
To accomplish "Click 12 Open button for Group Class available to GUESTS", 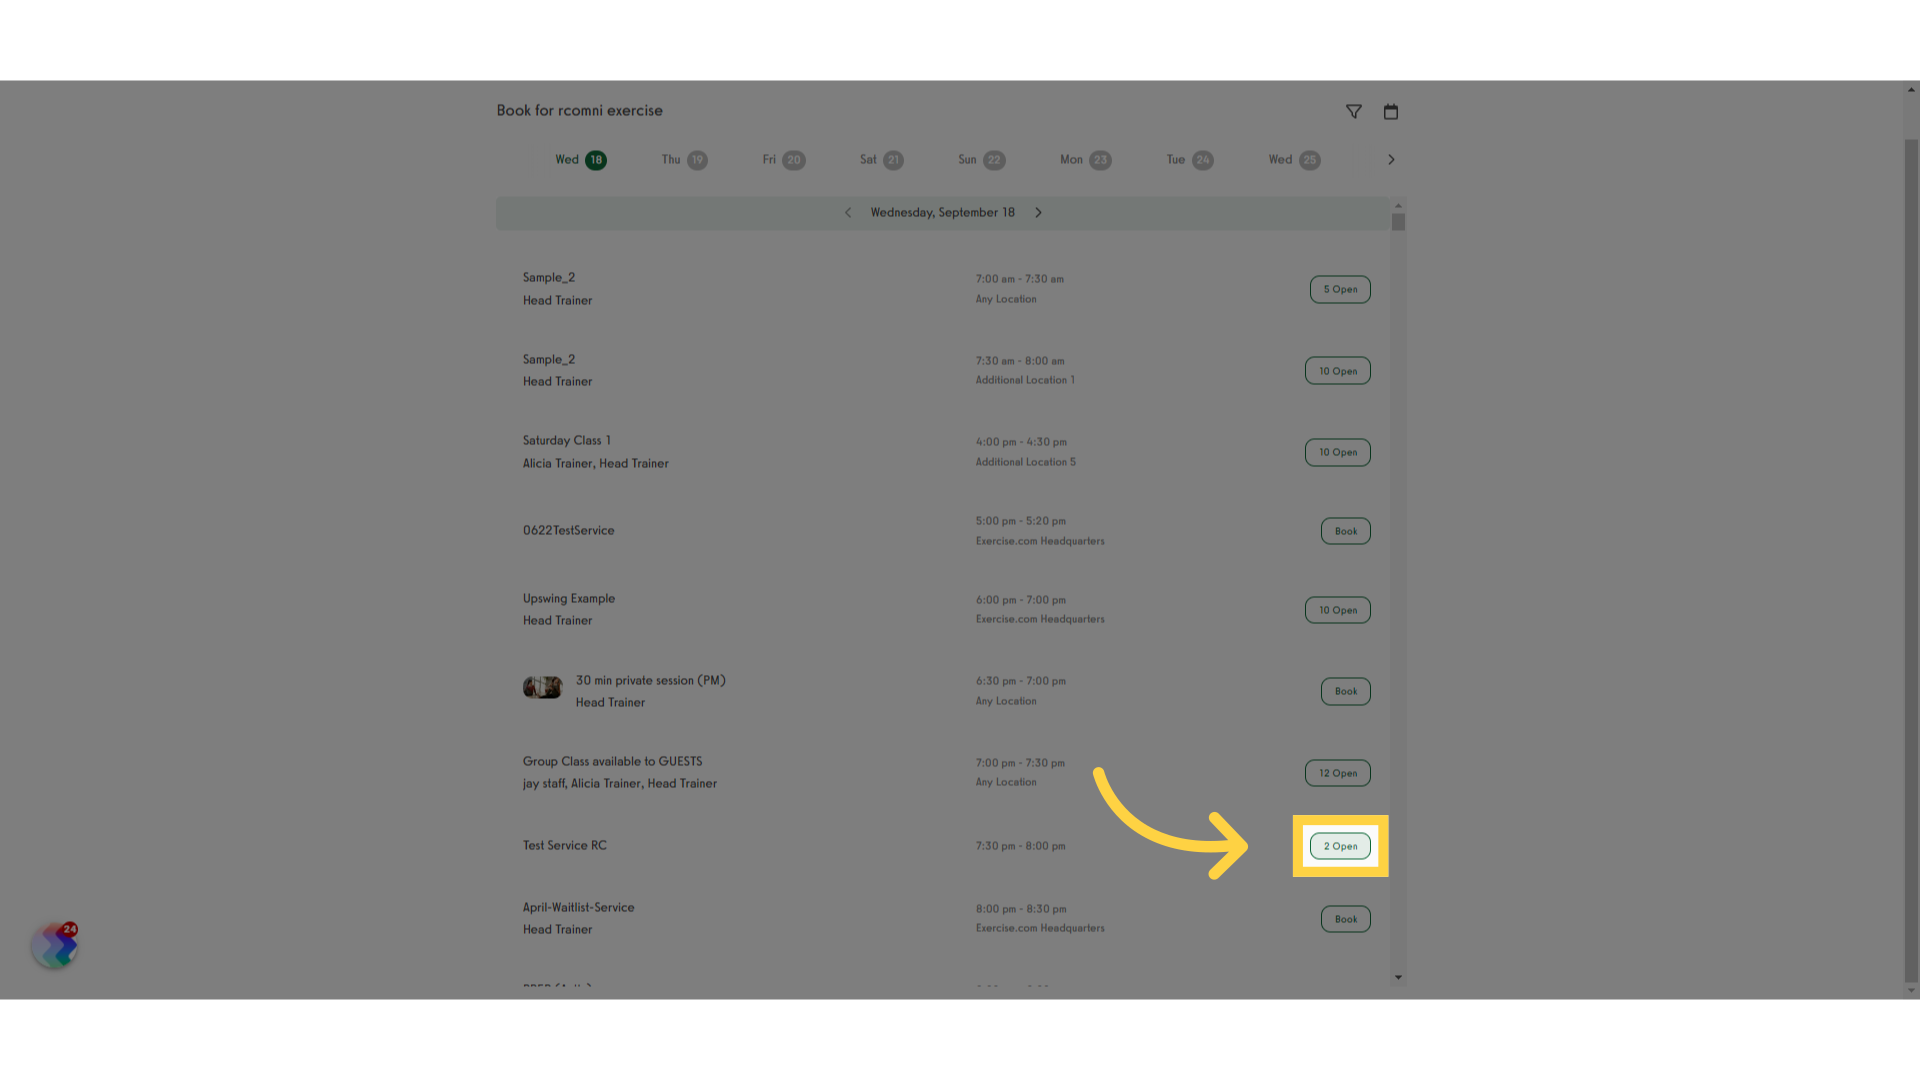I will 1337,773.
